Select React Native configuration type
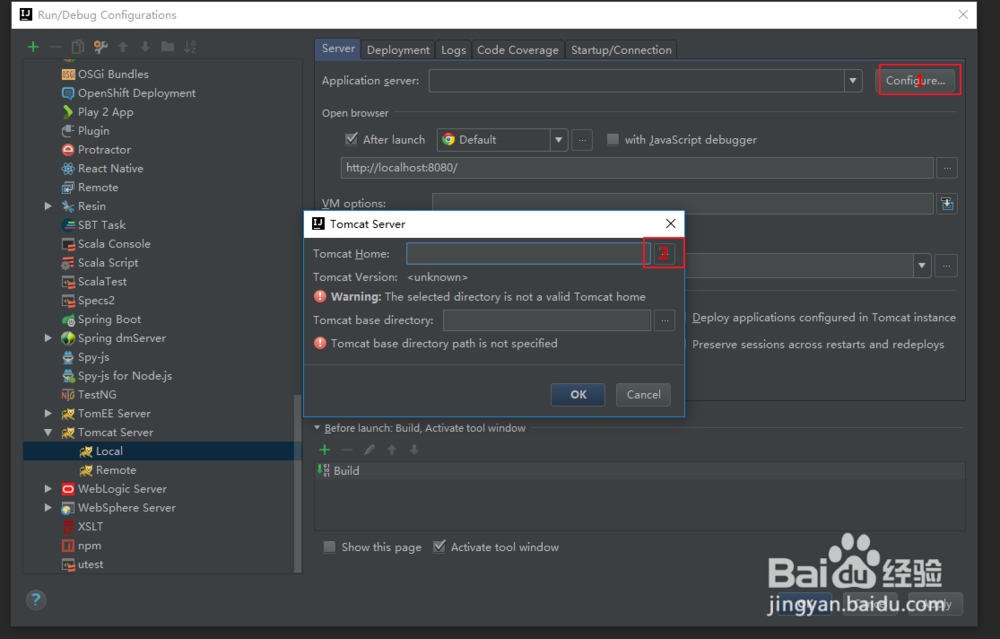The height and width of the screenshot is (639, 1000). click(102, 168)
